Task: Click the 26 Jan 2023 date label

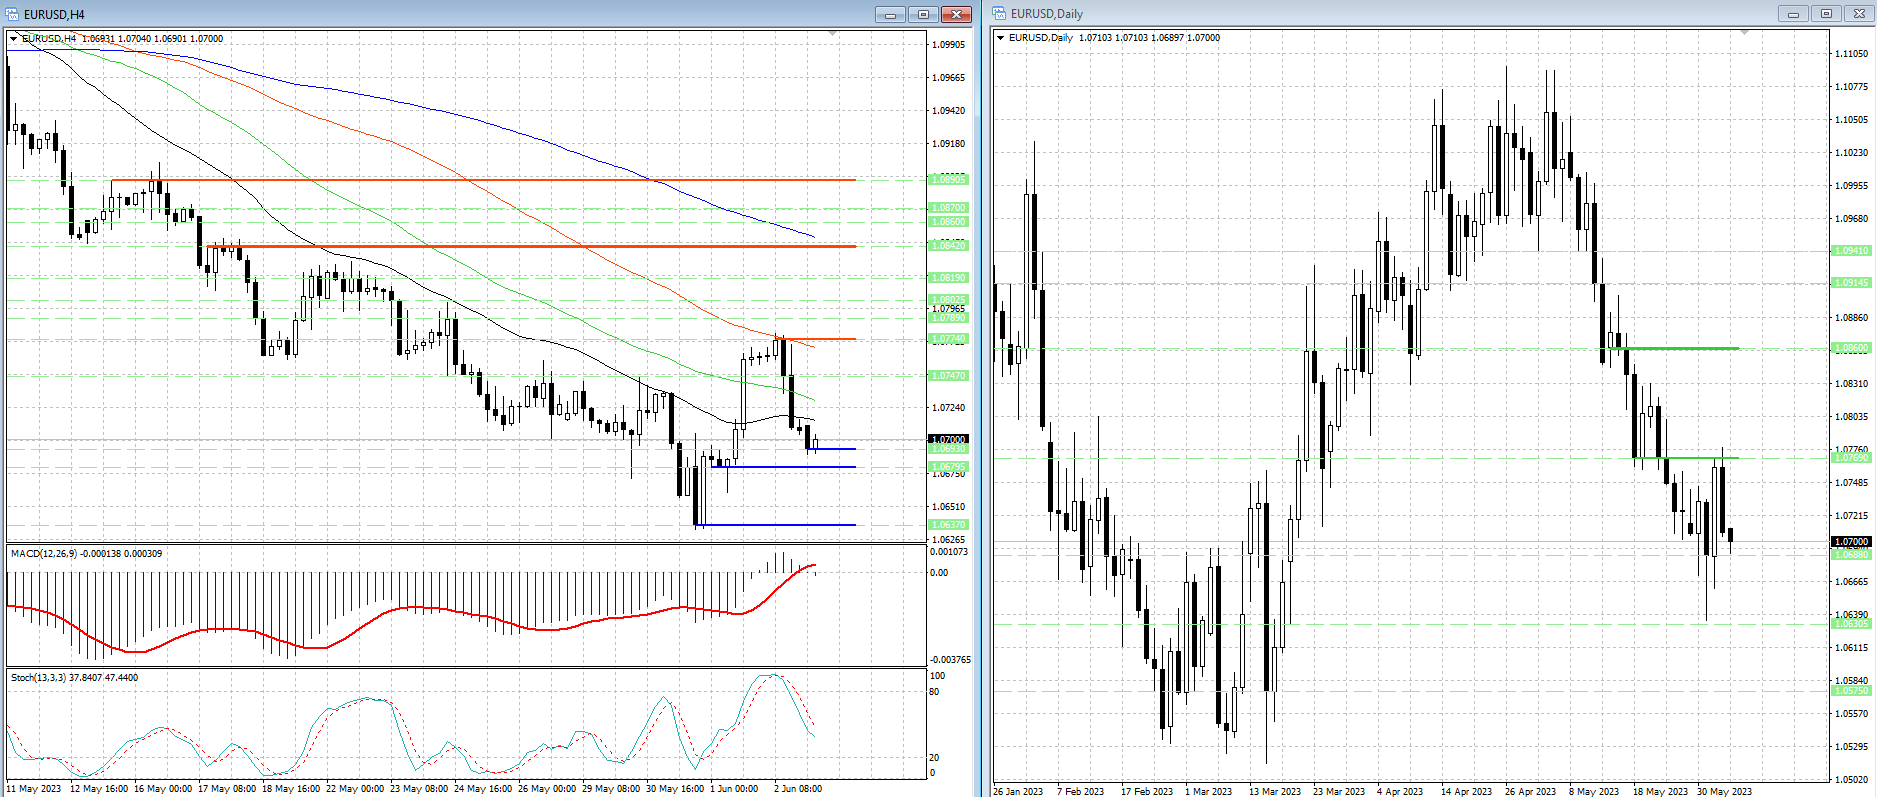Action: pos(1018,792)
